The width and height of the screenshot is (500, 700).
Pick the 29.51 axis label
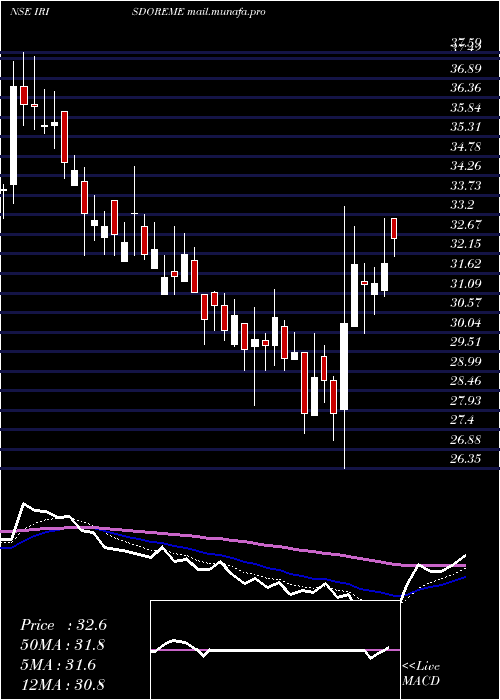click(x=466, y=342)
